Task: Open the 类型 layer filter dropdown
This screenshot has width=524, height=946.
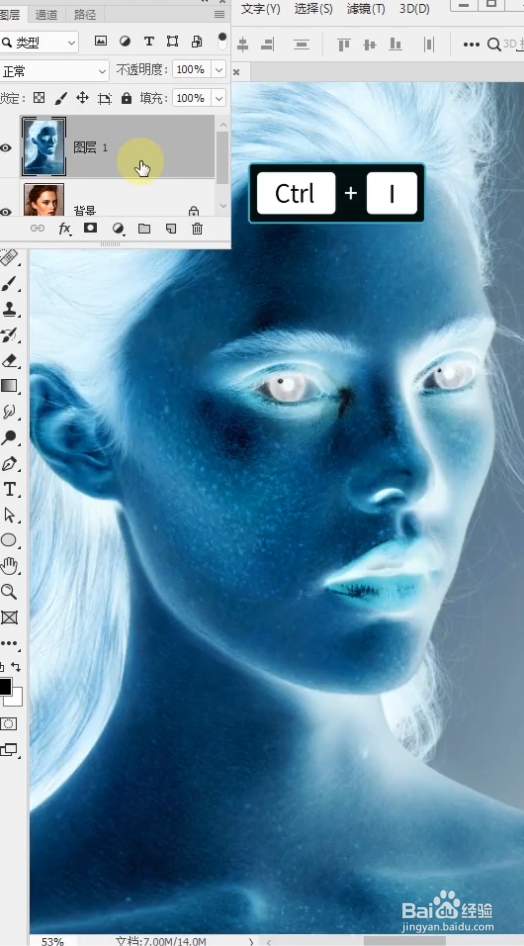Action: 39,42
